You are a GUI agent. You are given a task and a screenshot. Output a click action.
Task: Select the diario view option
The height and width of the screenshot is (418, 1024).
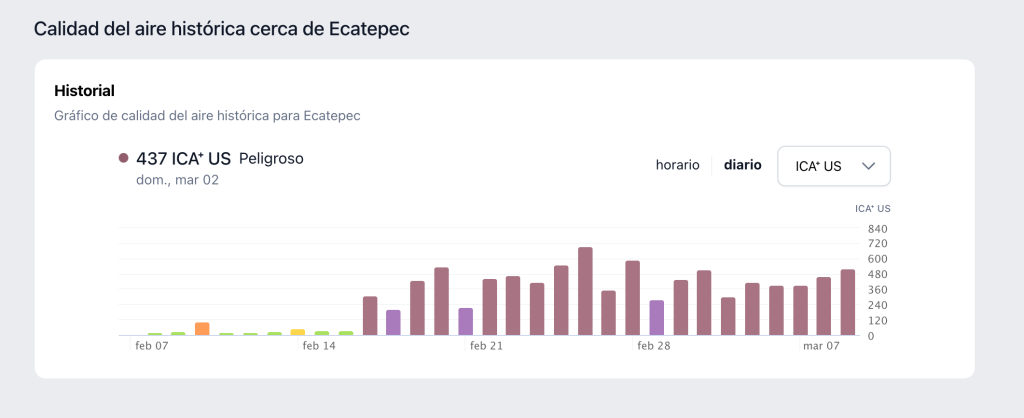(742, 165)
